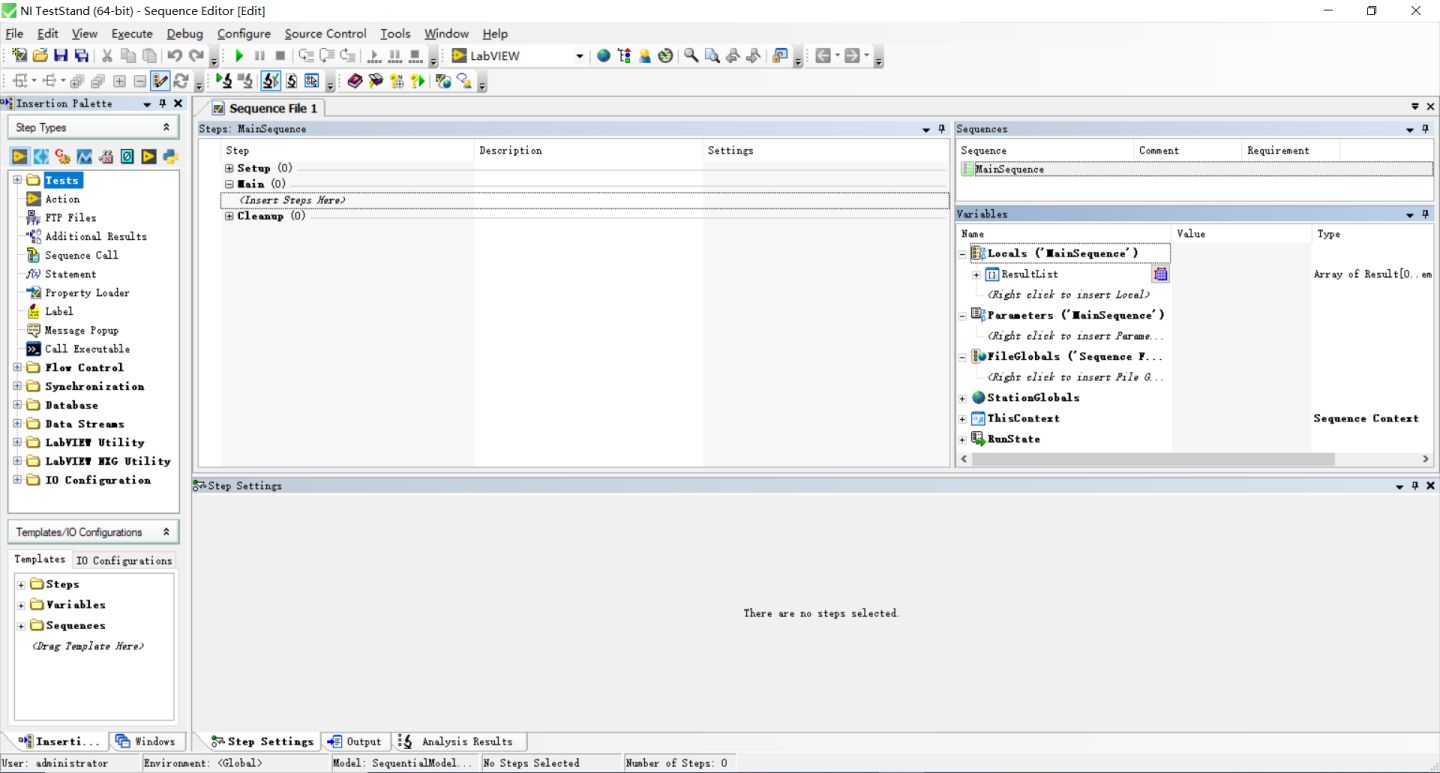
Task: Toggle the pencil edit mode button
Action: point(160,81)
